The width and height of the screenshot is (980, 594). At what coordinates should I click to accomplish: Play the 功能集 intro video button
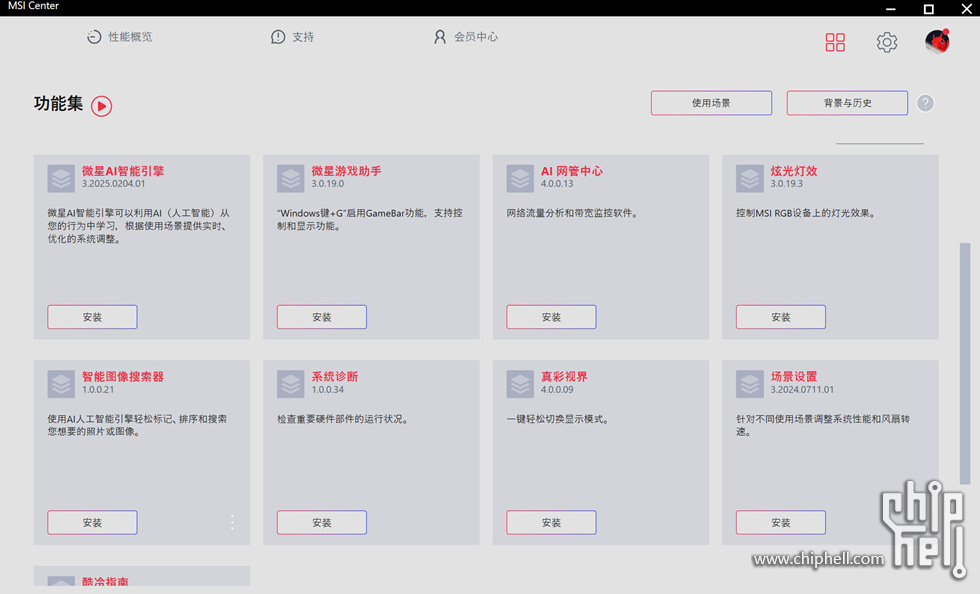pyautogui.click(x=101, y=106)
